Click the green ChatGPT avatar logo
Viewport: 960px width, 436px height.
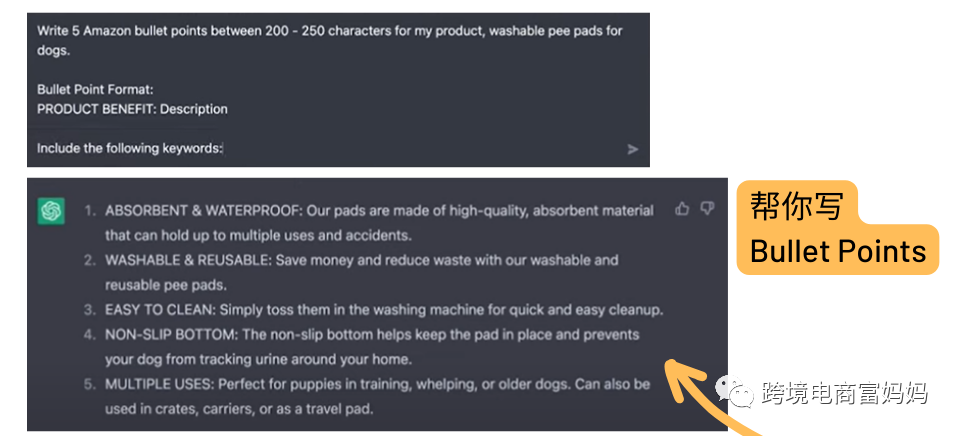tap(51, 211)
